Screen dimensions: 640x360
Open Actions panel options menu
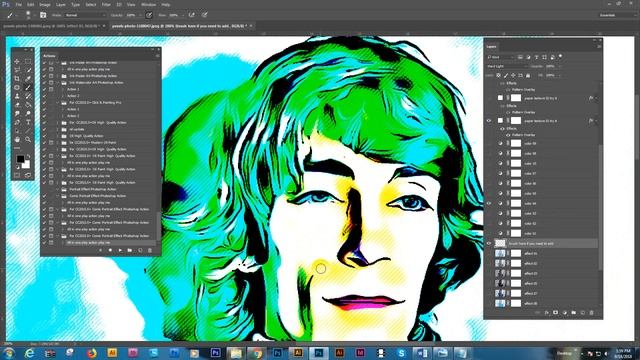(x=158, y=56)
